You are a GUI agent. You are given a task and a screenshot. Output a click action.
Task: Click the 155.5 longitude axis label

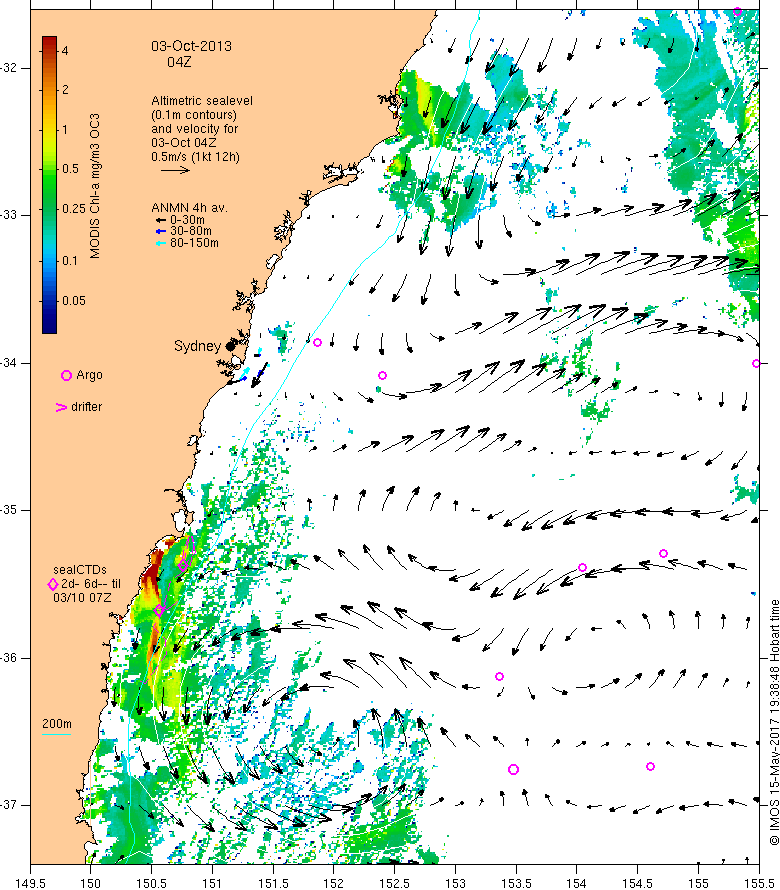click(759, 883)
